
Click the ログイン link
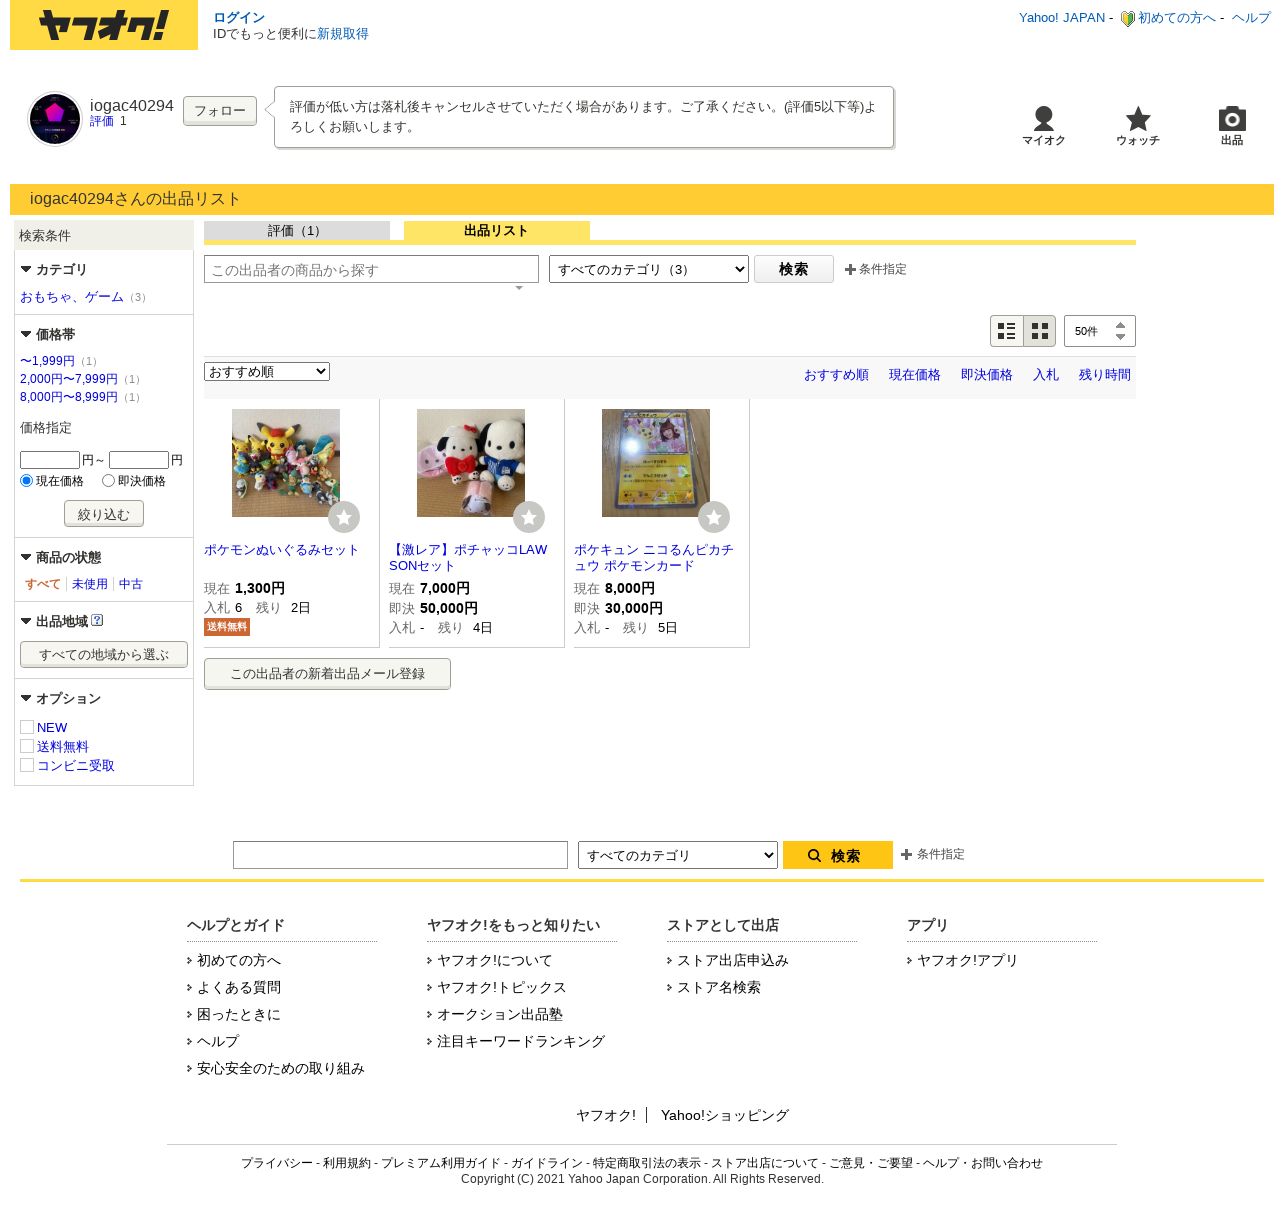click(239, 18)
